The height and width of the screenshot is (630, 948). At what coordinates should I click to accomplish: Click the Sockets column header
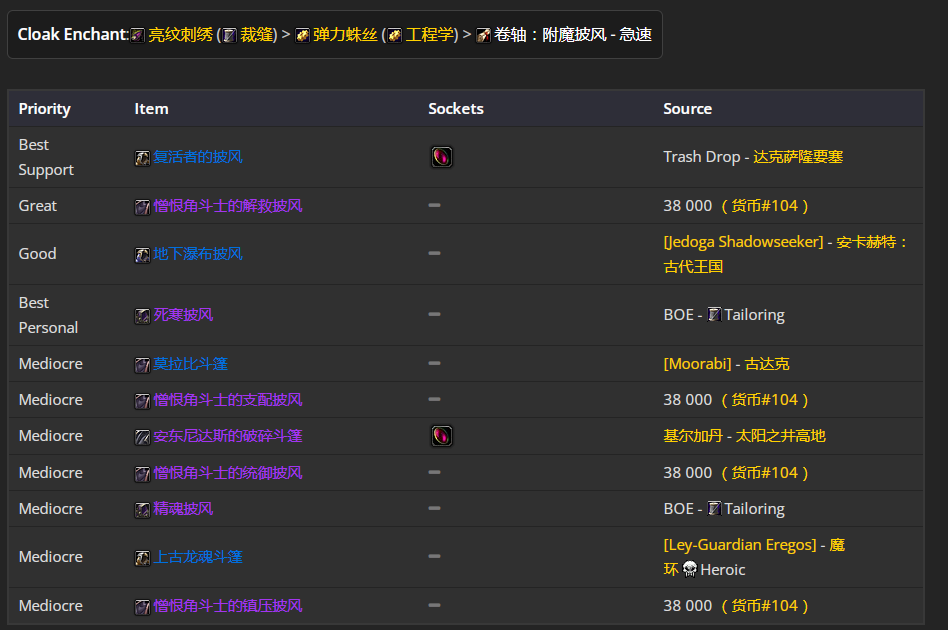click(x=456, y=109)
